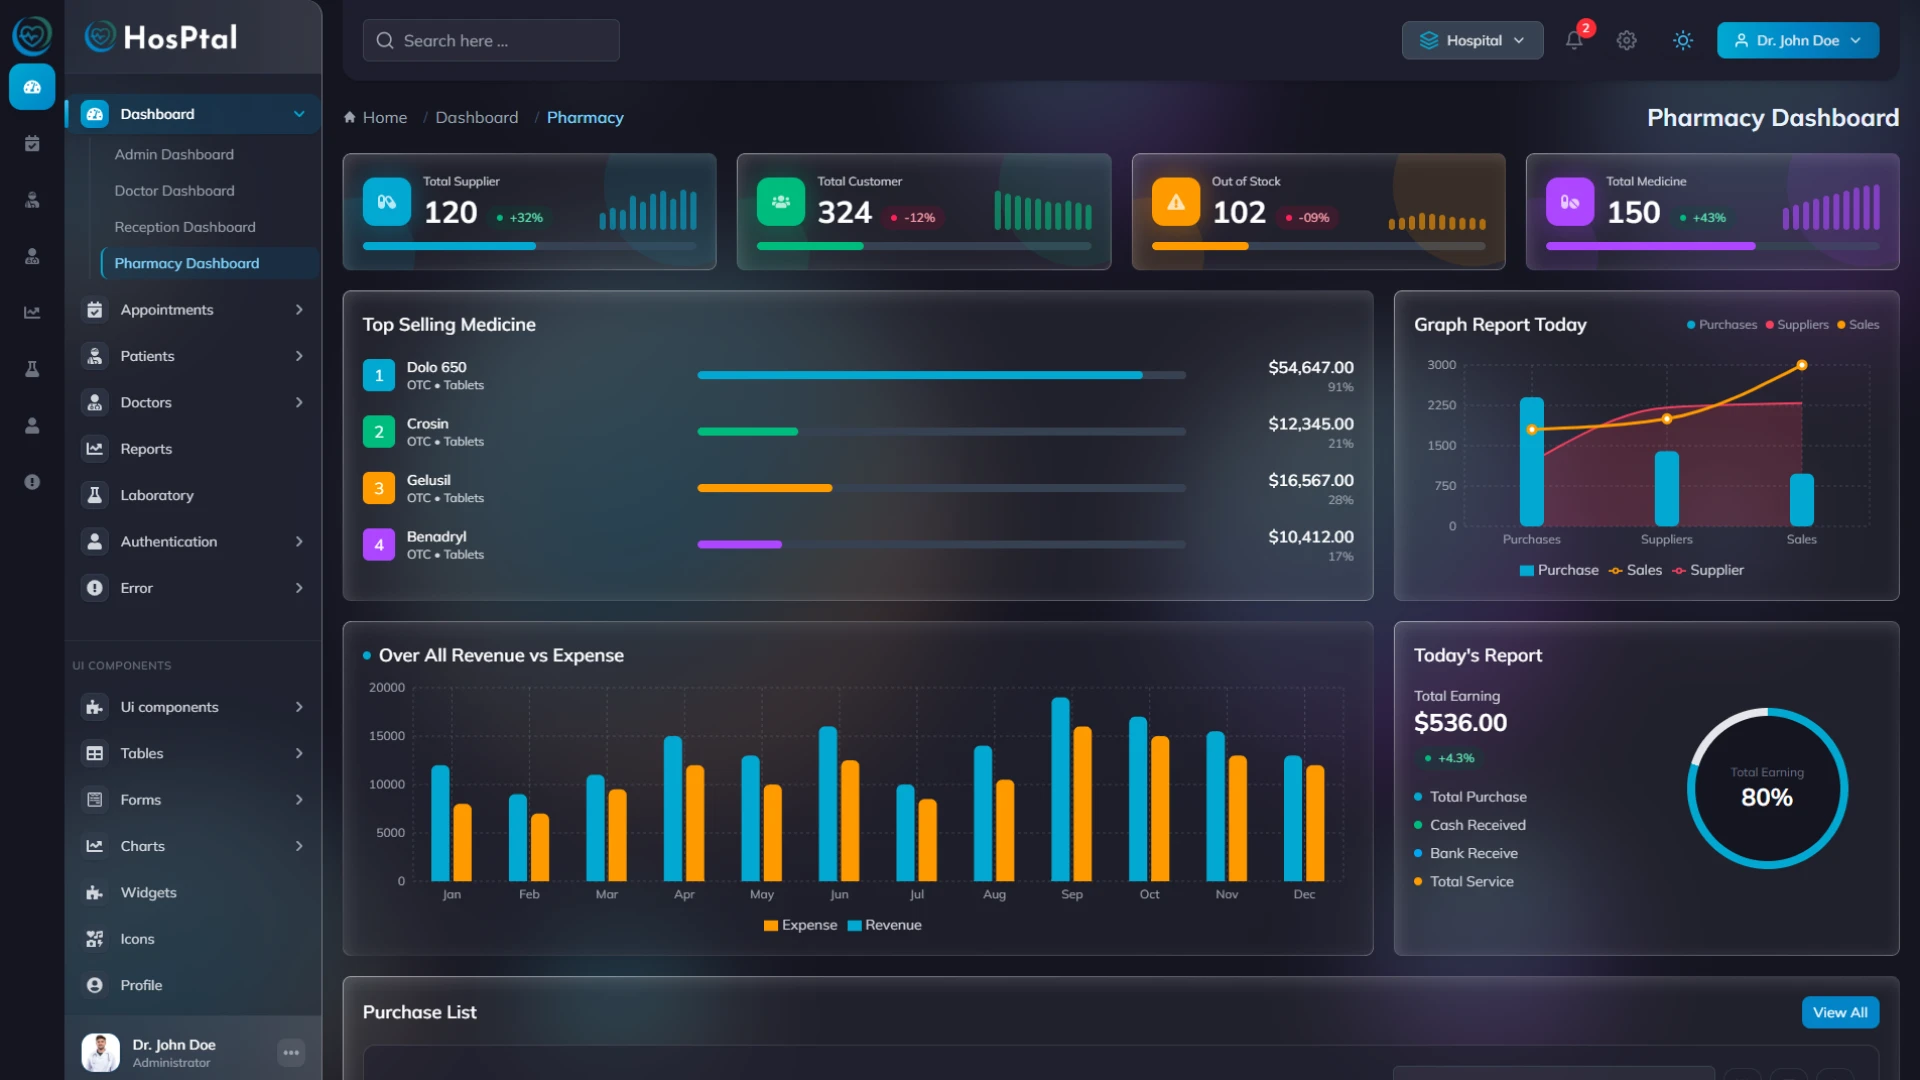This screenshot has width=1920, height=1080.
Task: Select the flask icon in the mini rail
Action: (x=32, y=369)
